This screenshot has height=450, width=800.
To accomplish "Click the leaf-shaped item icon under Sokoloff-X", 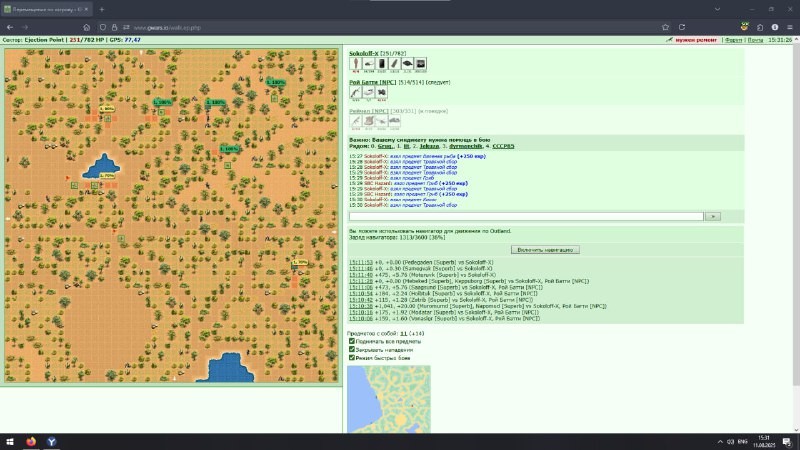I will coord(394,64).
